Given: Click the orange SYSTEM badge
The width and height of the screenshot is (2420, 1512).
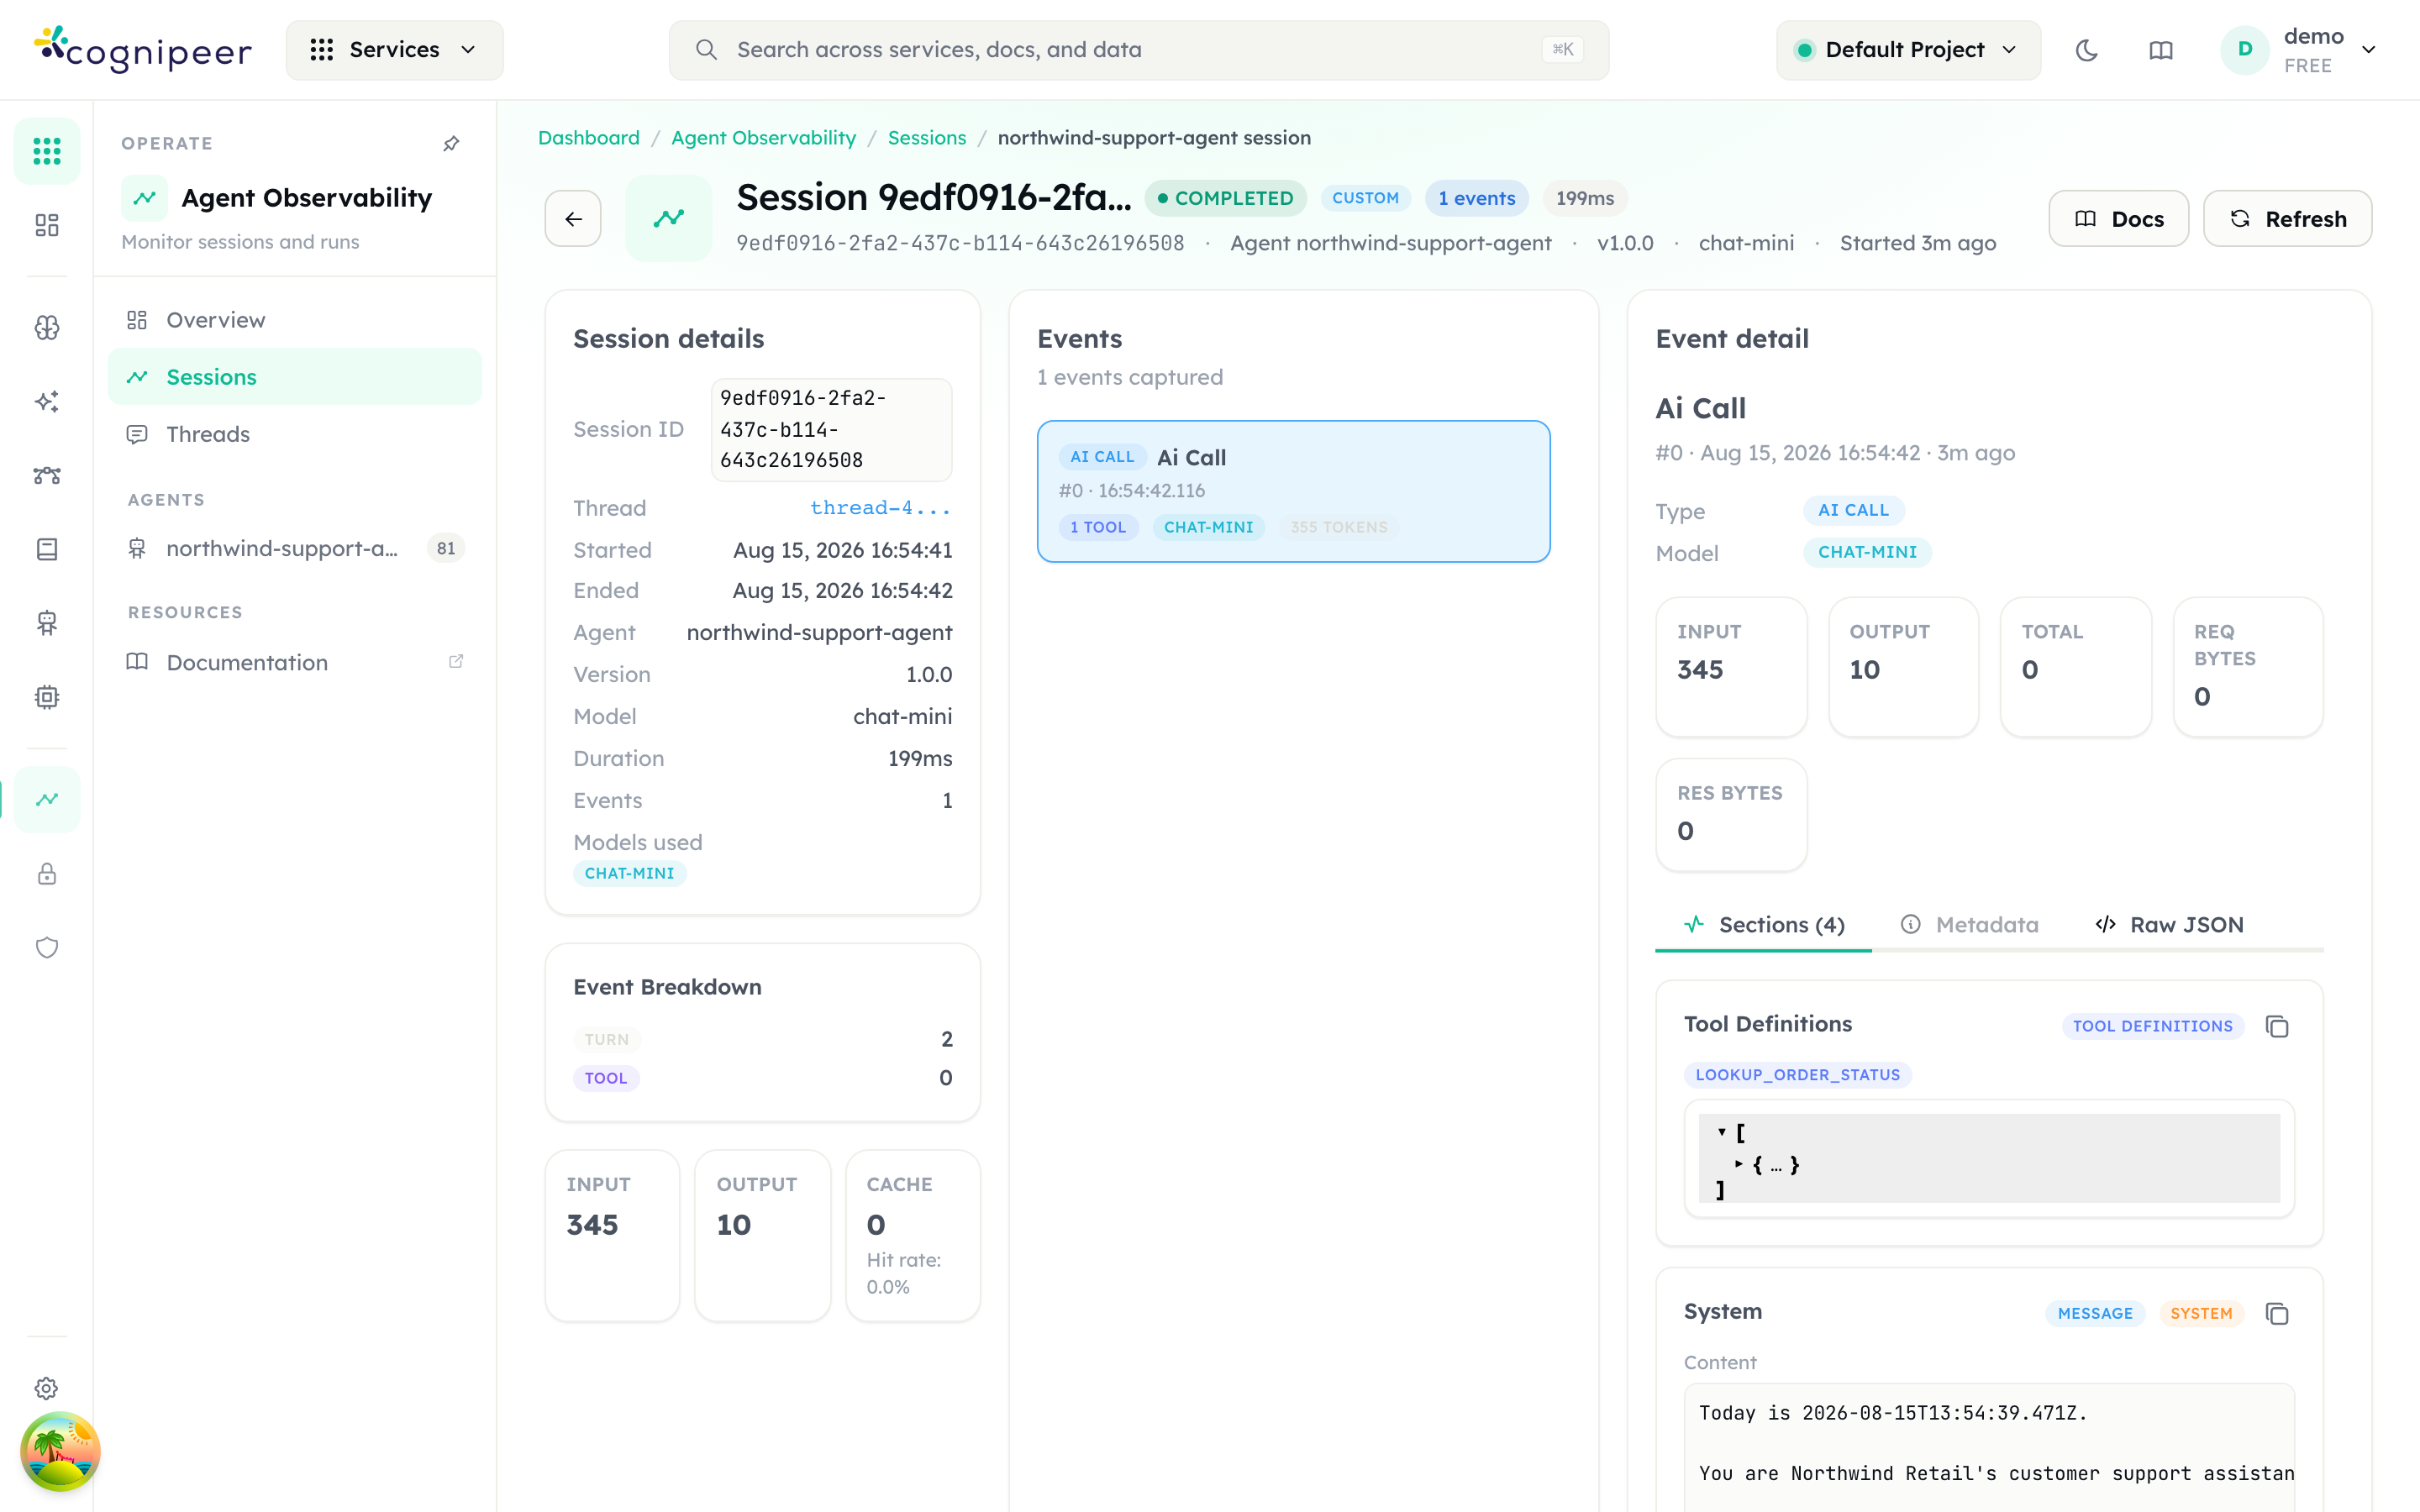Looking at the screenshot, I should [2201, 1313].
